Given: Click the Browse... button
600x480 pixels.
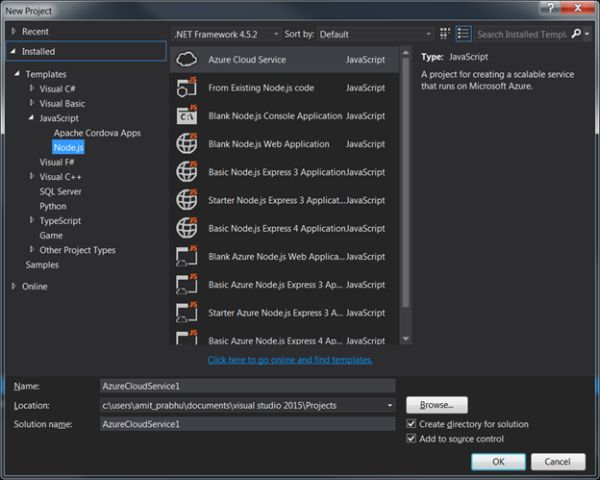Looking at the screenshot, I should [437, 405].
